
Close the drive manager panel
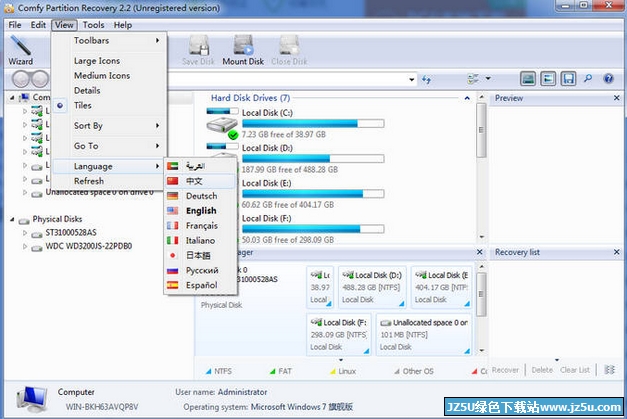[x=480, y=252]
